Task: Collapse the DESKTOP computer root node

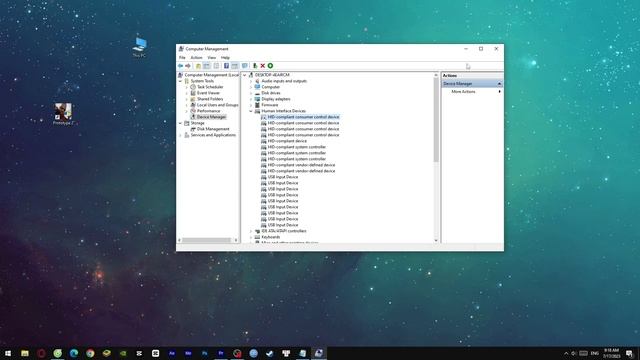Action: click(x=245, y=75)
